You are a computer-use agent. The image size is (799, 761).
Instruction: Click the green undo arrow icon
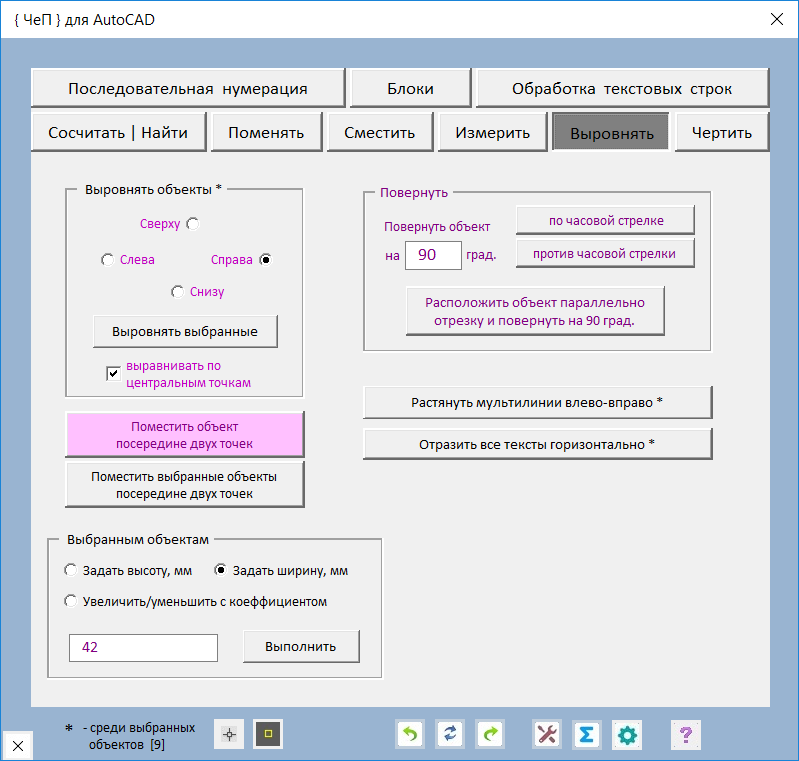coord(411,735)
